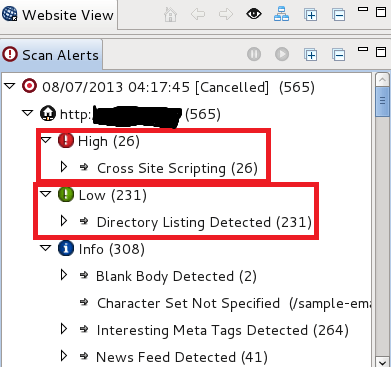The height and width of the screenshot is (367, 391).
Task: Collapse all Scan Alerts tree nodes
Action: 338,55
